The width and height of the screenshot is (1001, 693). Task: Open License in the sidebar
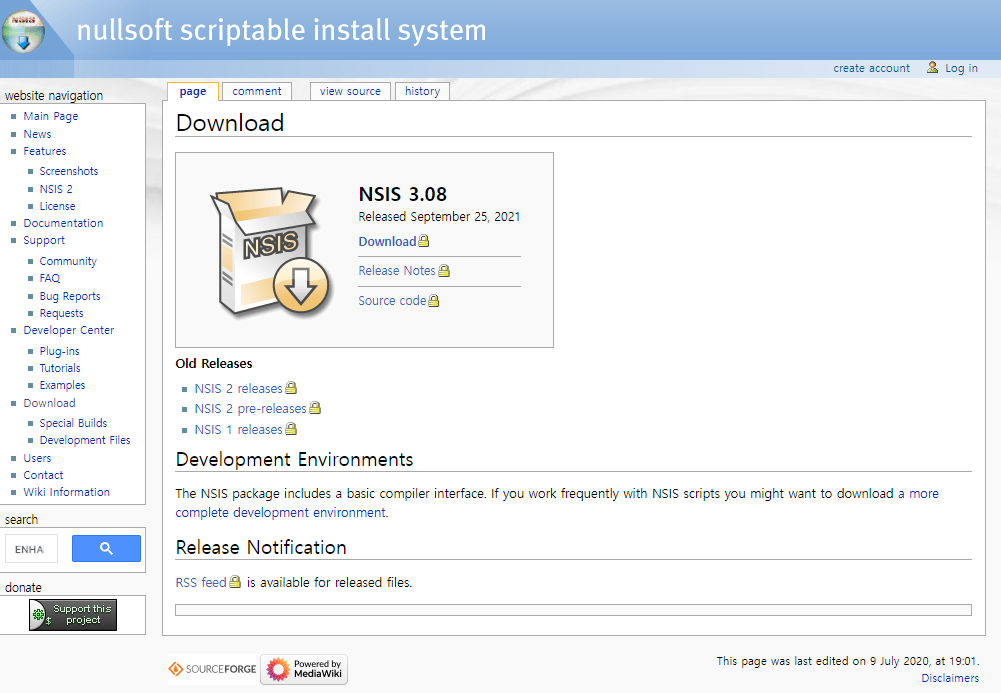click(57, 206)
